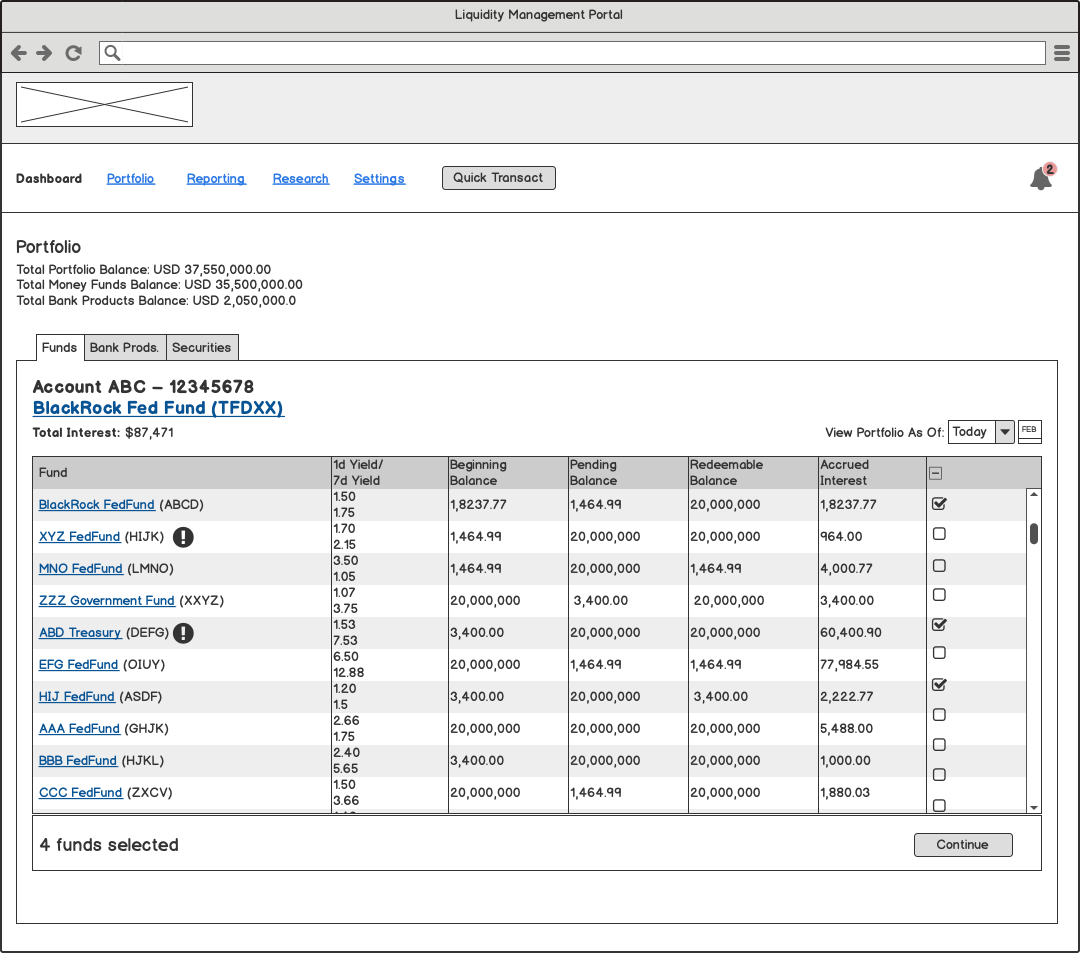The image size is (1080, 953).
Task: Open the AAA FedFund link
Action: (79, 729)
